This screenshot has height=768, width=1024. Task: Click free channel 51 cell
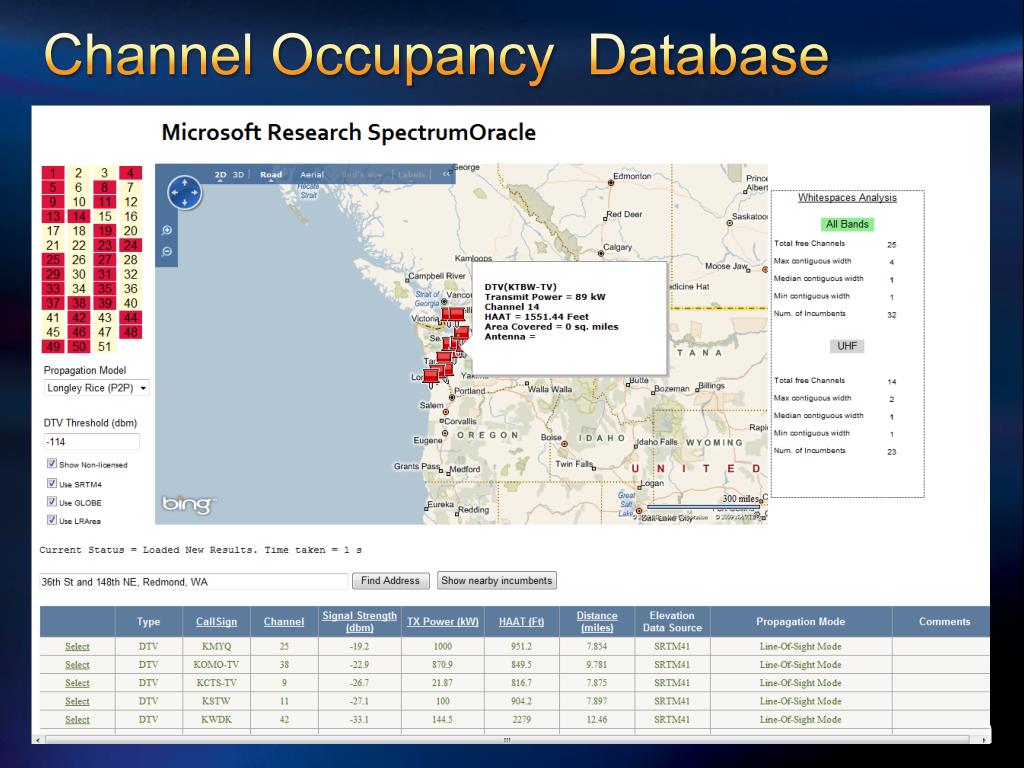(104, 347)
